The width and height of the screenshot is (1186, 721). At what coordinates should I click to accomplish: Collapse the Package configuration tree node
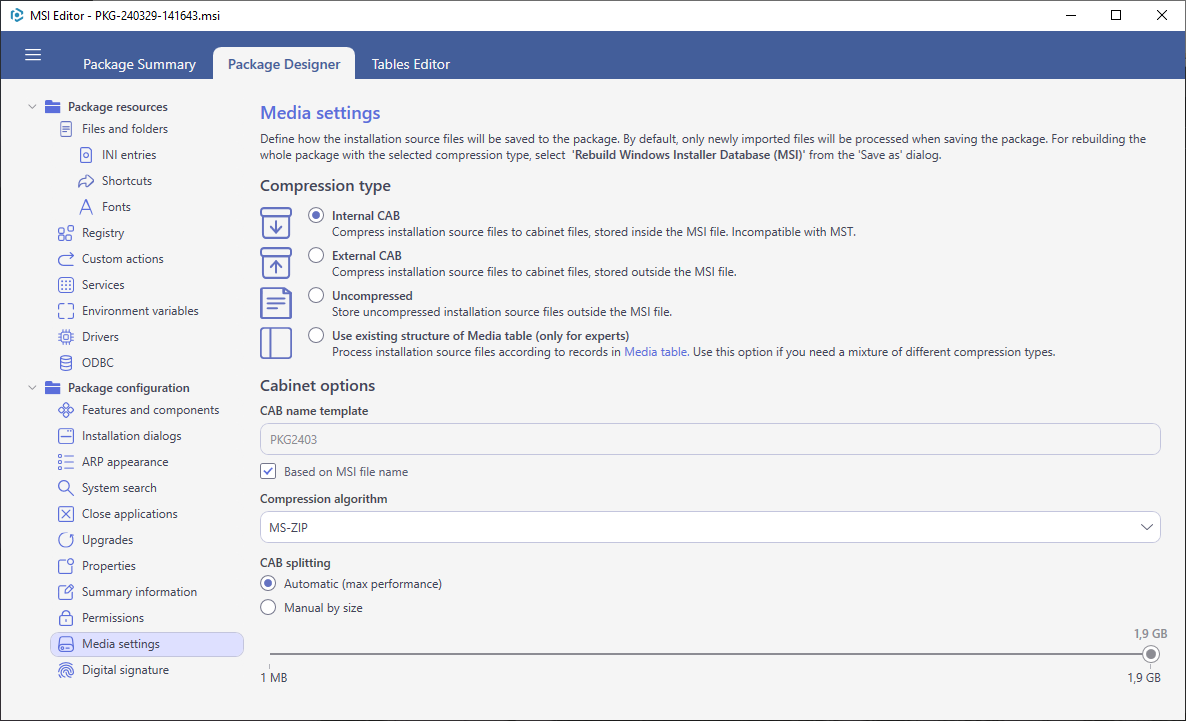coord(32,388)
